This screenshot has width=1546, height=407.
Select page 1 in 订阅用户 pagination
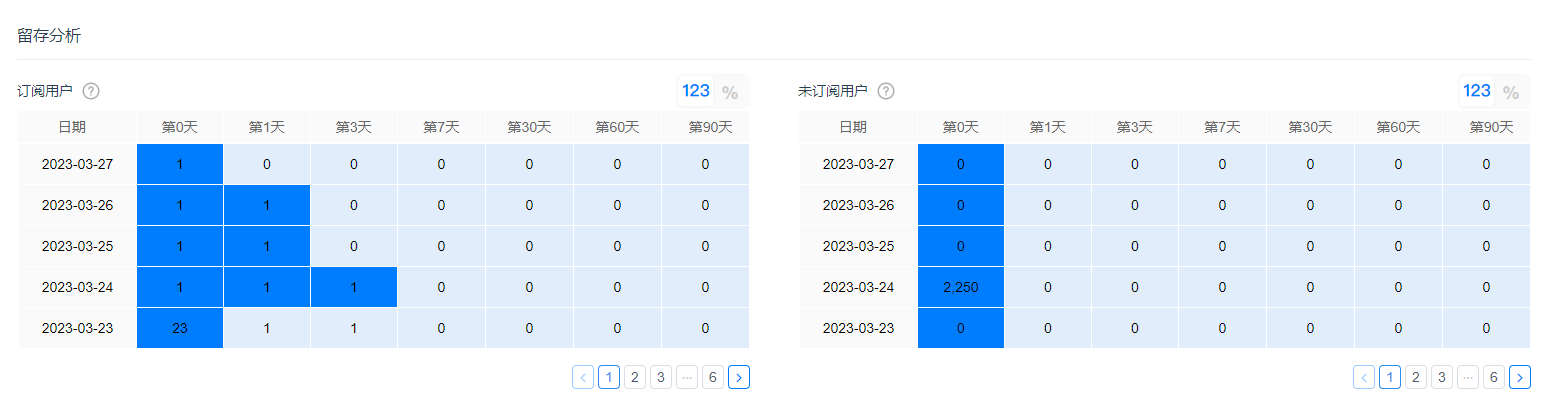[609, 377]
